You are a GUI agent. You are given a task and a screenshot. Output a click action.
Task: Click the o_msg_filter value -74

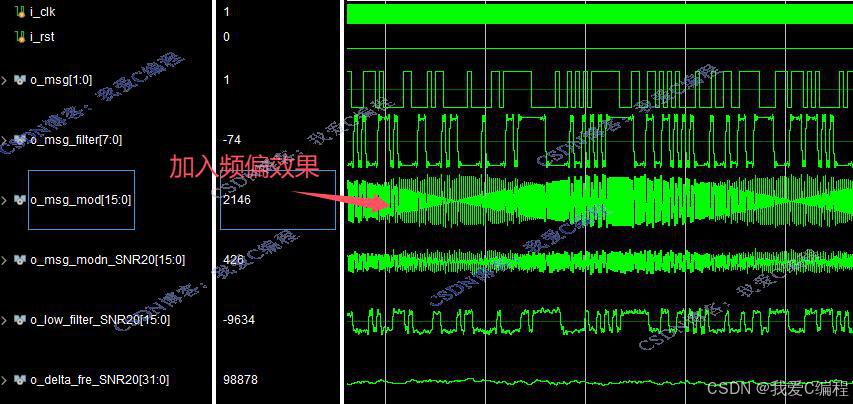232,140
